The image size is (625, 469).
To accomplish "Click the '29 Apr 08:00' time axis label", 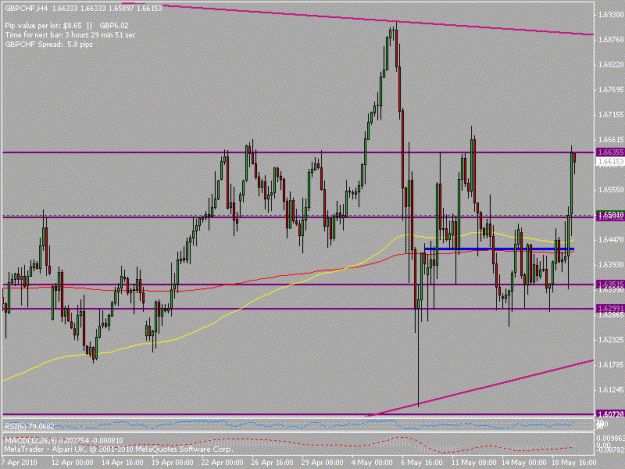I will click(x=322, y=463).
